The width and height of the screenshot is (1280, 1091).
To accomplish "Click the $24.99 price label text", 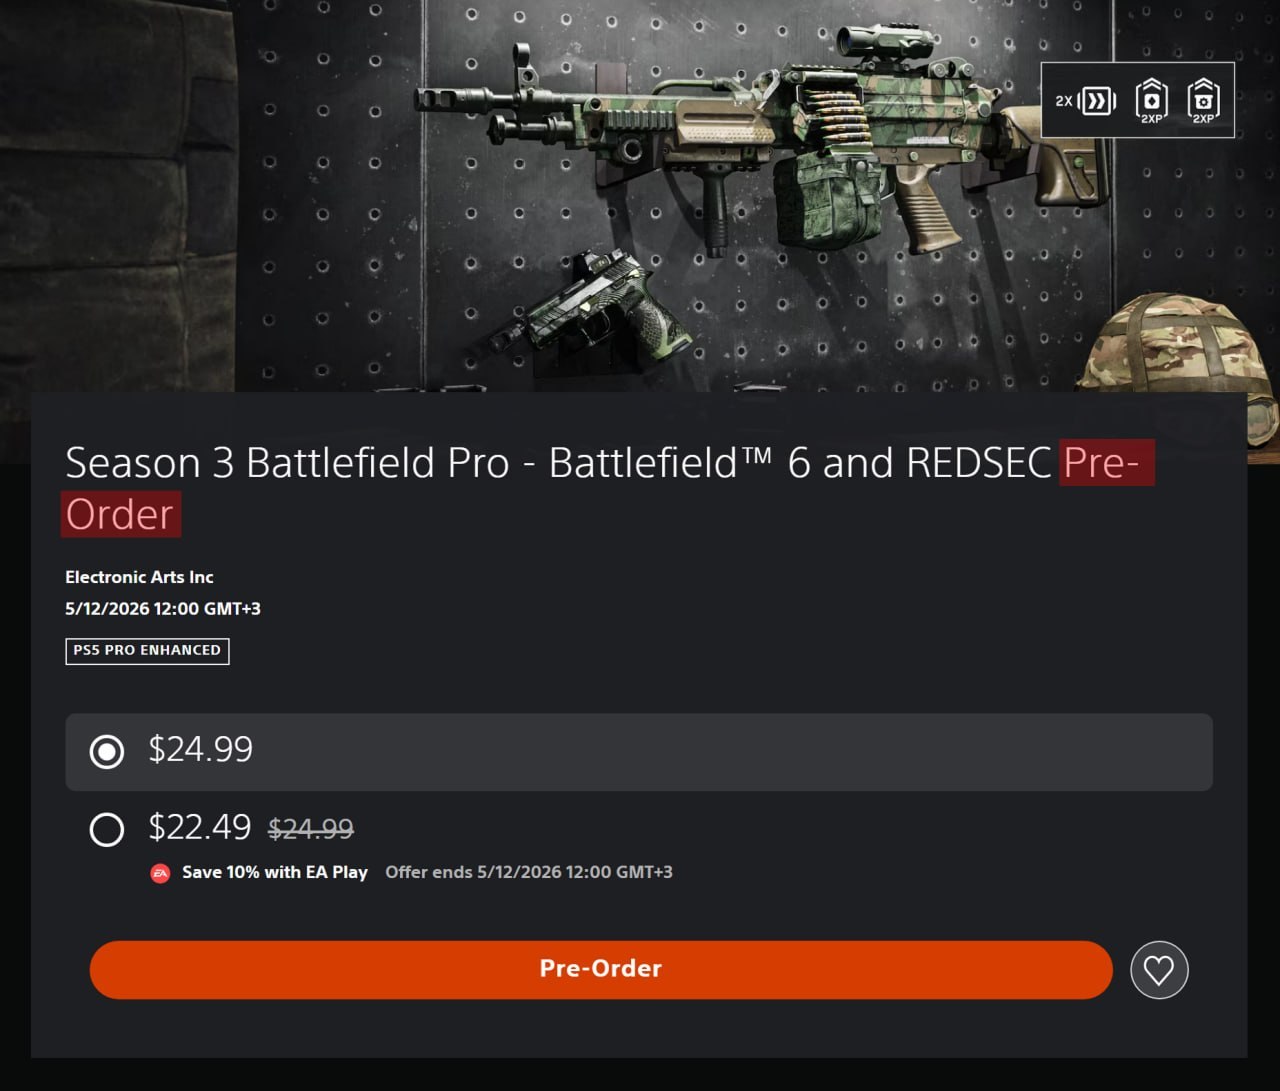I will (x=201, y=749).
